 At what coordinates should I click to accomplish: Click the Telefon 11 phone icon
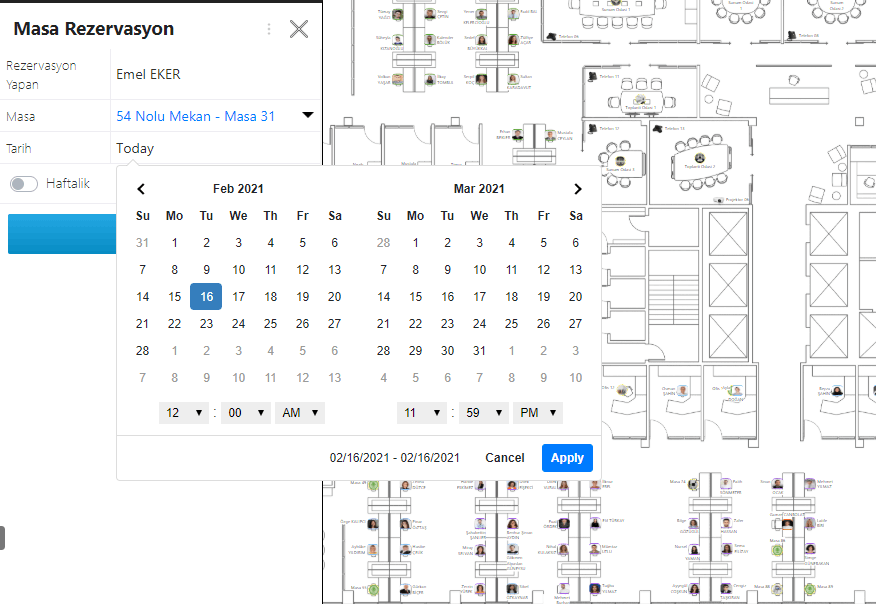(x=593, y=78)
